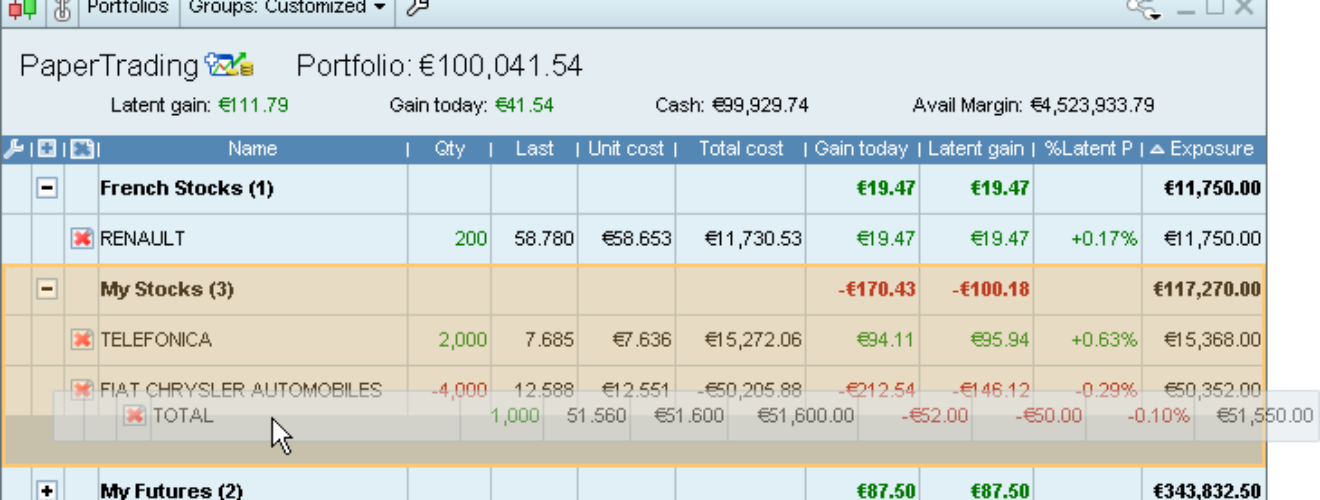Sort by the %Latent P column header
Screen dimensions: 1320x500
pos(1088,149)
